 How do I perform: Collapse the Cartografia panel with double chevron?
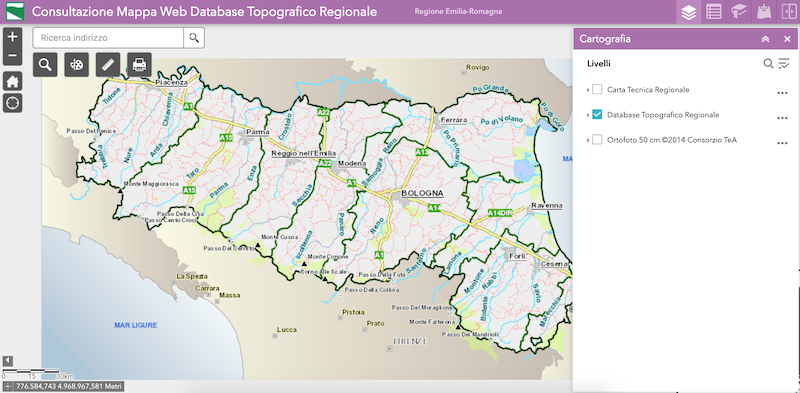tap(765, 39)
